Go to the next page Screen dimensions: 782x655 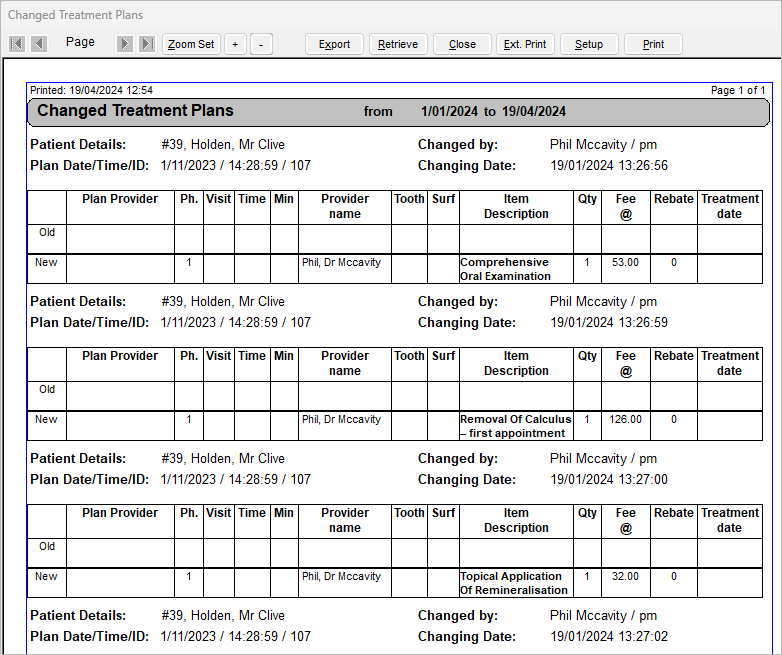point(125,44)
